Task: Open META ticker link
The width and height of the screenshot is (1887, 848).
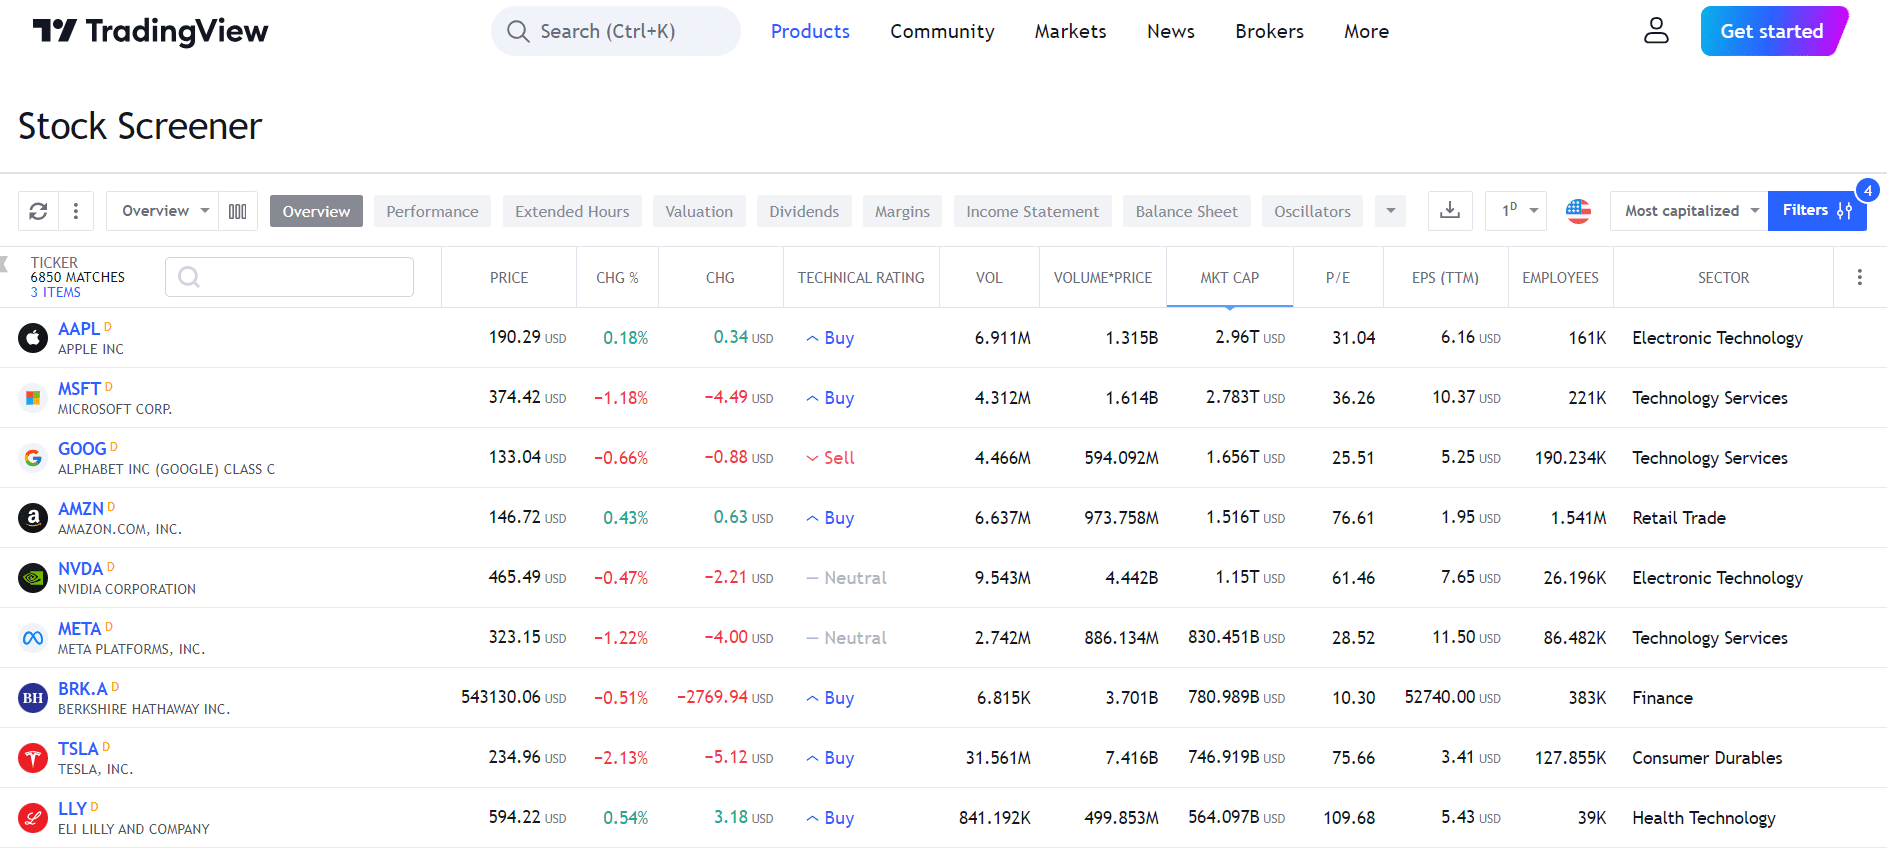Action: (x=79, y=629)
